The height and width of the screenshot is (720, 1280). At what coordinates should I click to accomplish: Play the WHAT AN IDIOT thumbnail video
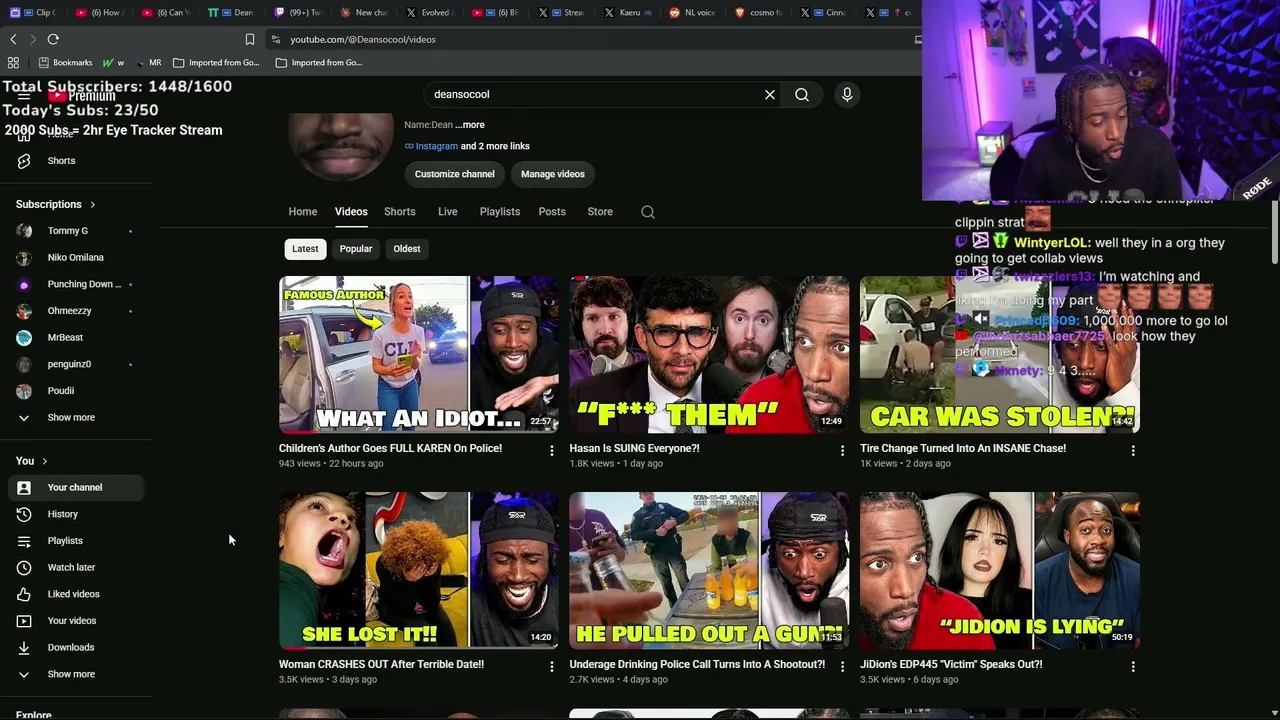click(419, 355)
